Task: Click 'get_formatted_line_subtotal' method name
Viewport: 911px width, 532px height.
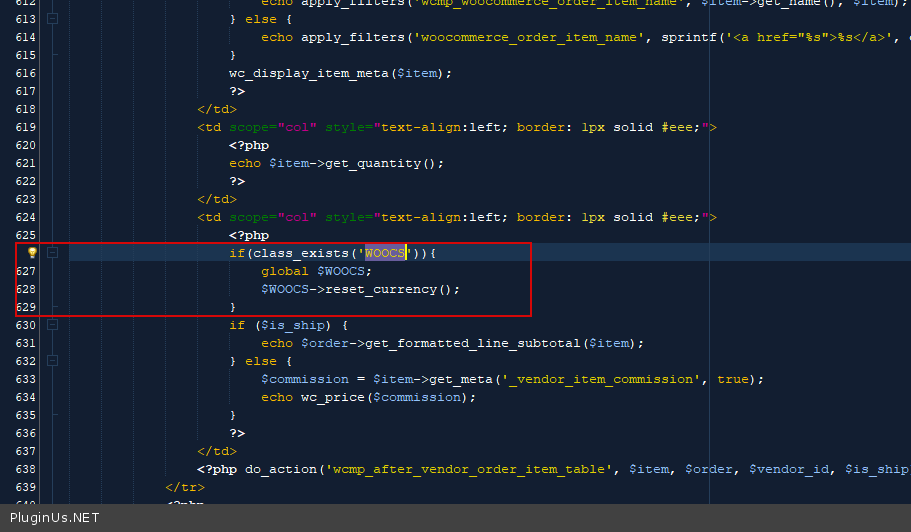Action: [472, 343]
